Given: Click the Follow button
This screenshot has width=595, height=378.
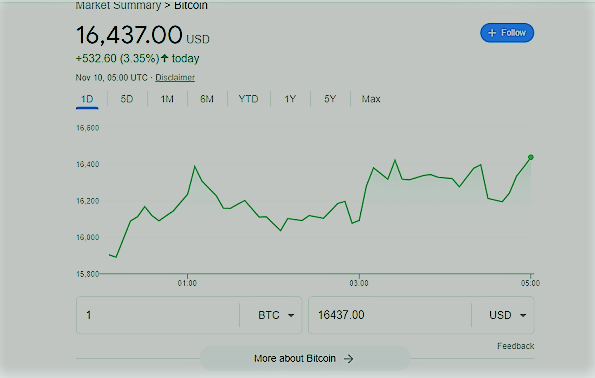Looking at the screenshot, I should click(x=507, y=33).
